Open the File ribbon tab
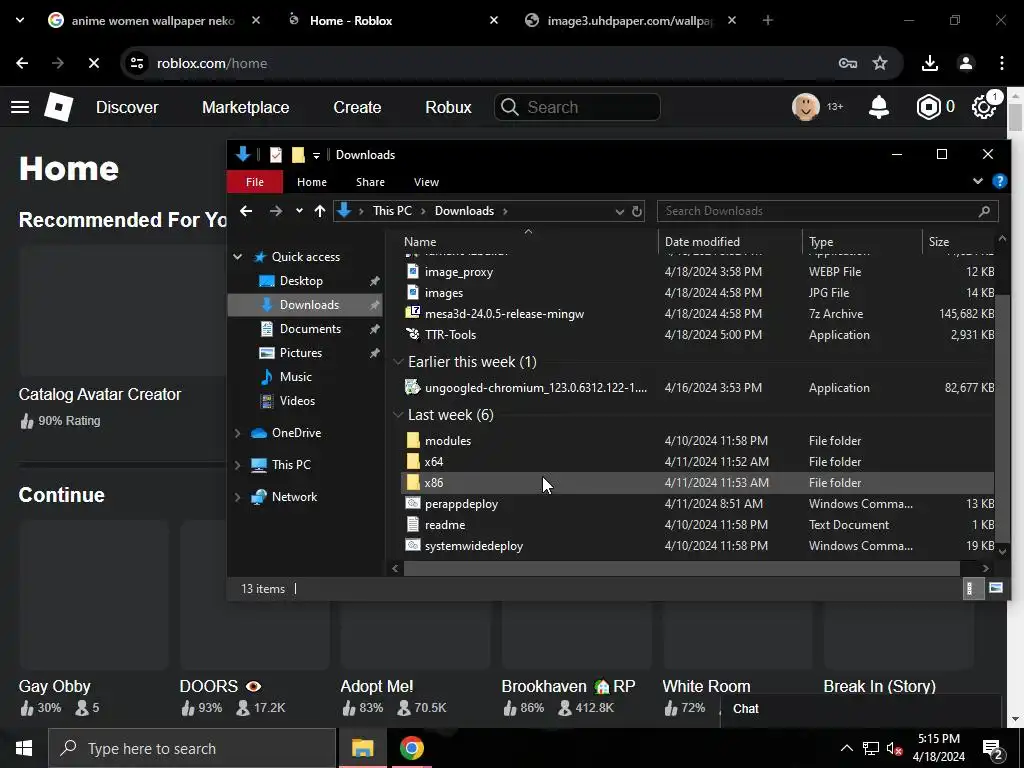Image resolution: width=1024 pixels, height=768 pixels. (x=255, y=182)
